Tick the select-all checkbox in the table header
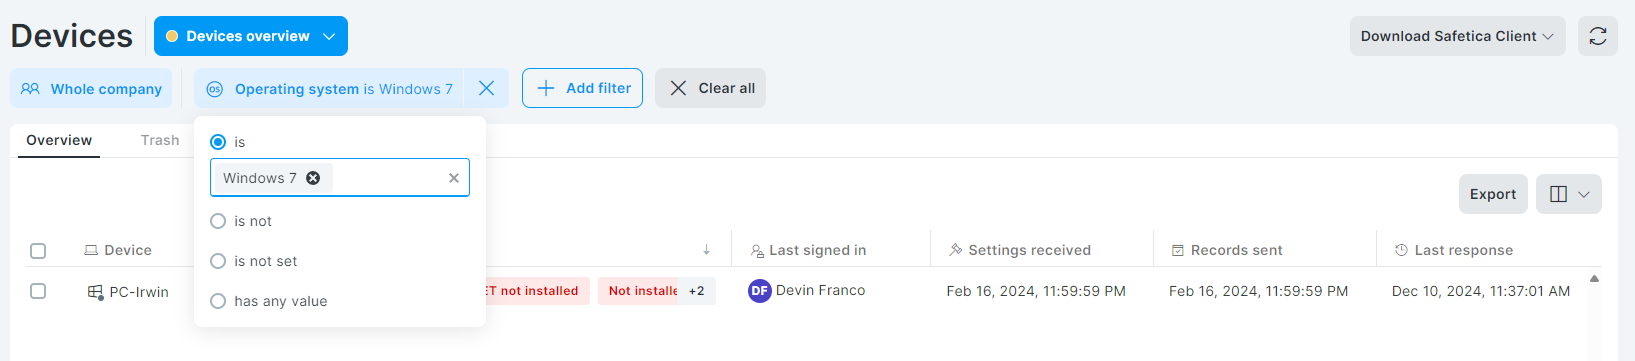Screen dimensions: 1635x361 (x=38, y=251)
